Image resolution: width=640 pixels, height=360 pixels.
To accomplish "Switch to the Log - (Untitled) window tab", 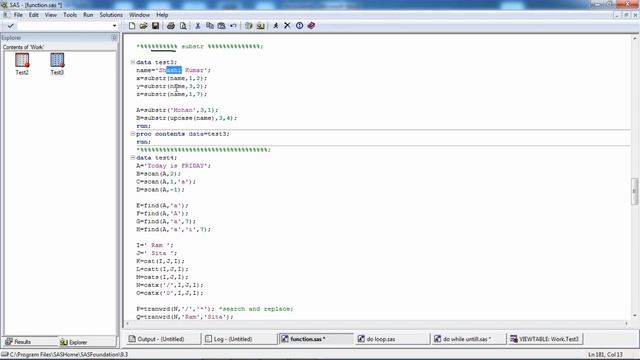I will [240, 339].
